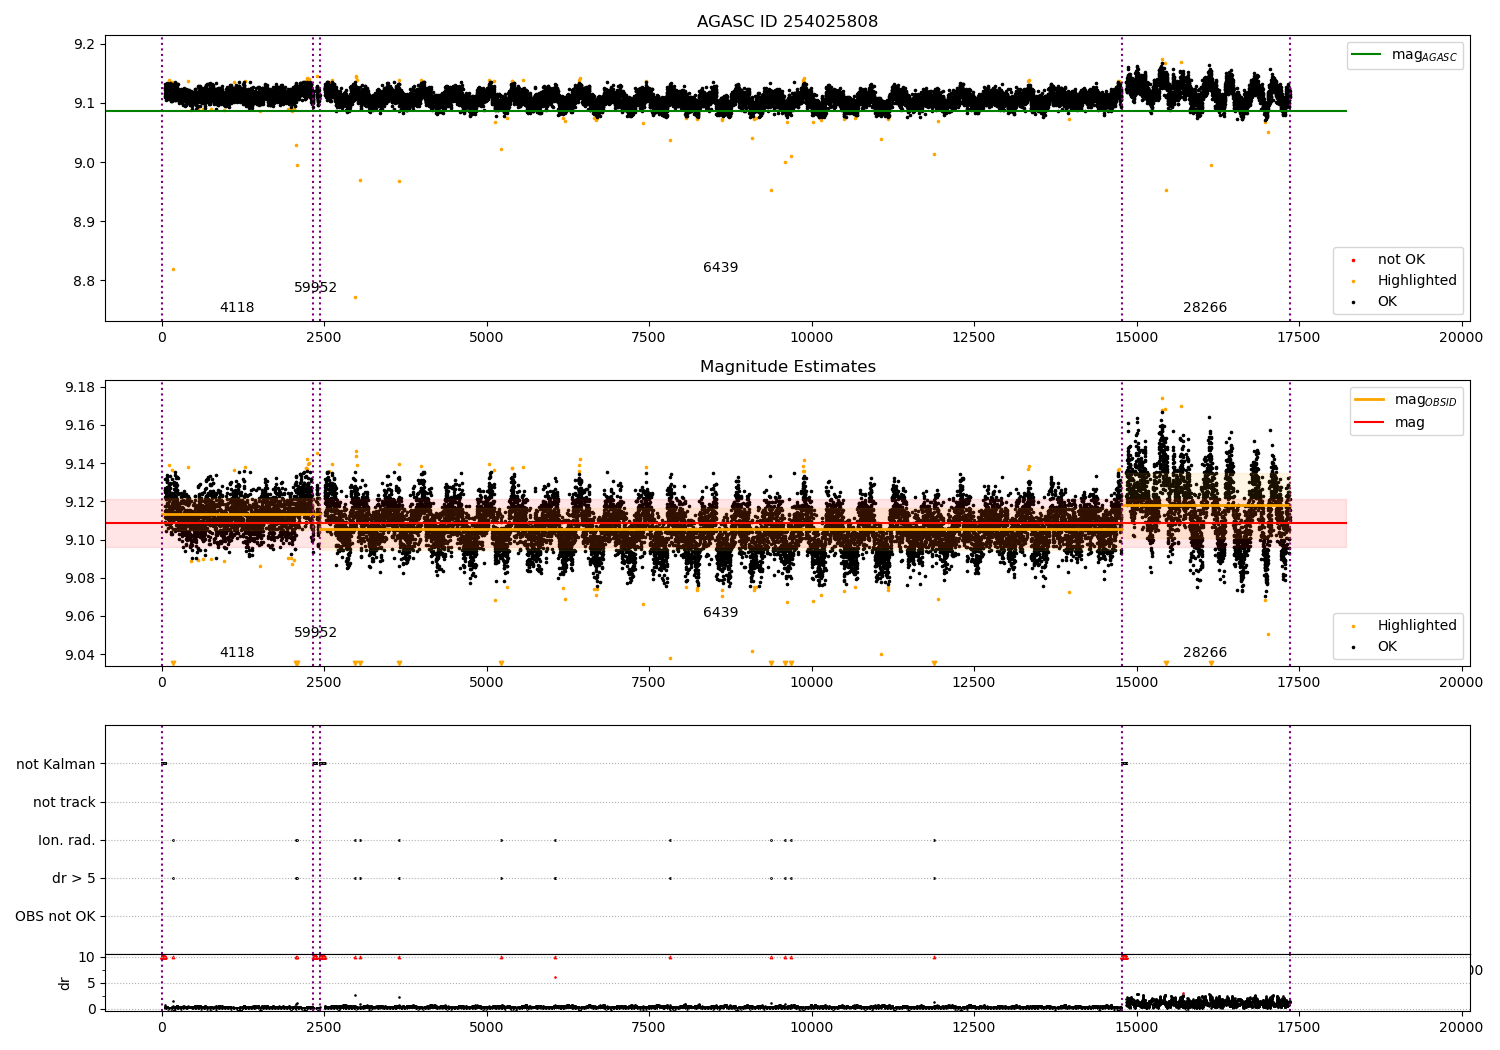Click the 9.16 y-axis tick label
This screenshot has width=1500, height=1050.
80,426
